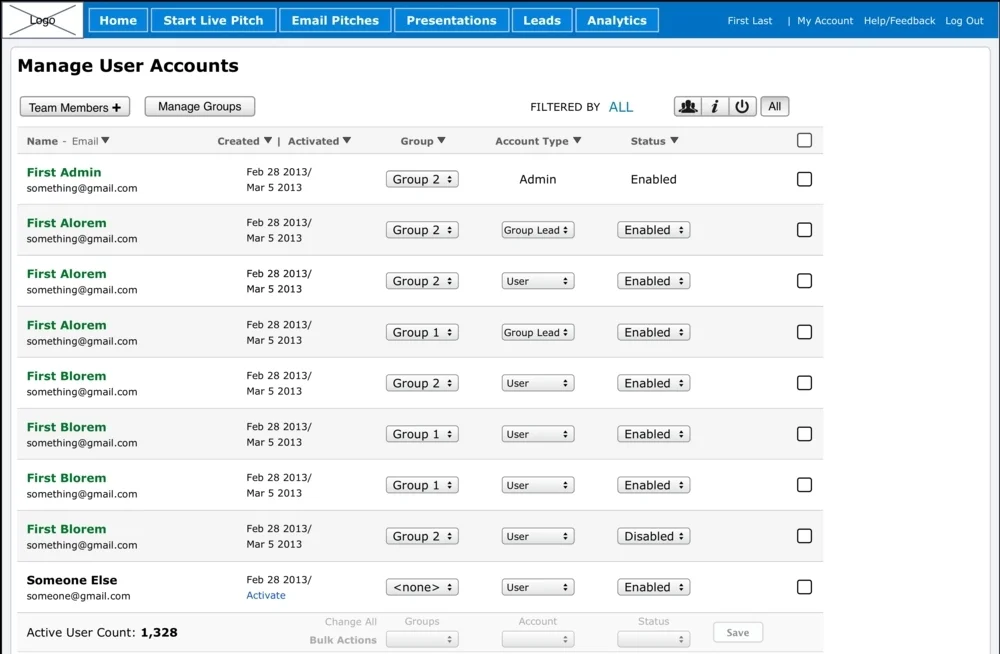Navigate to the Leads page
The image size is (1000, 654).
(541, 19)
